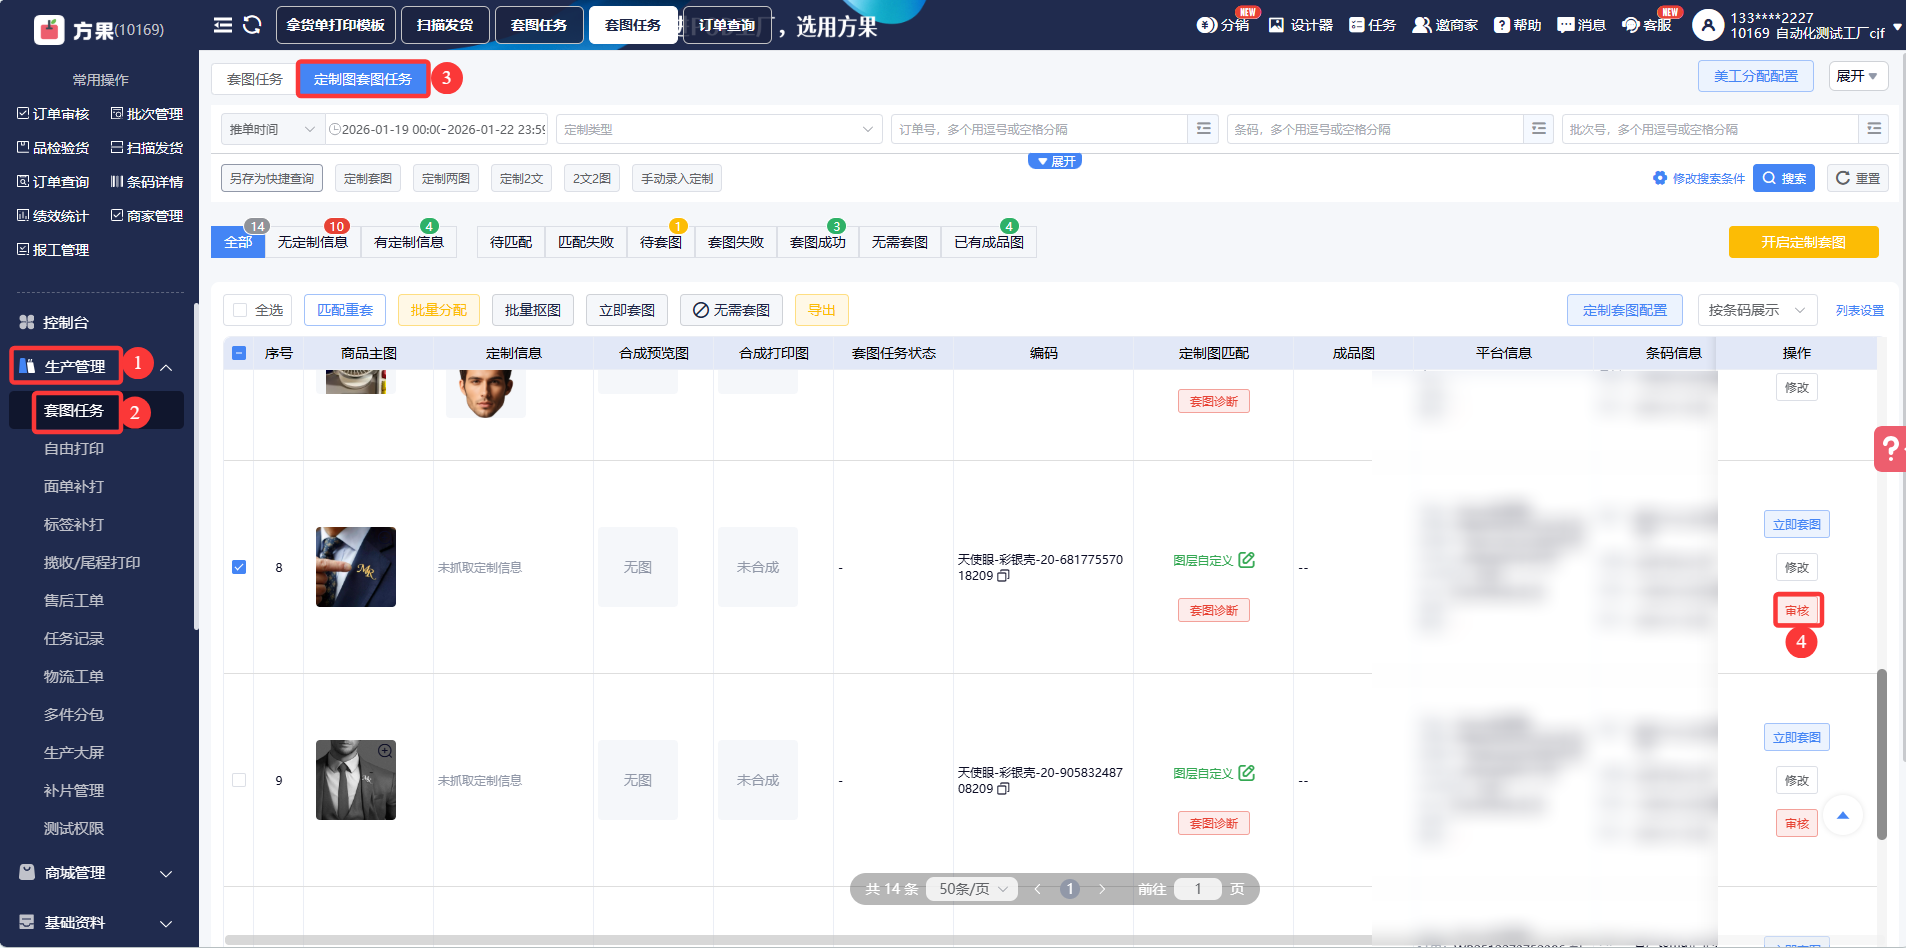
Task: Expand the 商城管理 sidebar section
Action: (167, 873)
